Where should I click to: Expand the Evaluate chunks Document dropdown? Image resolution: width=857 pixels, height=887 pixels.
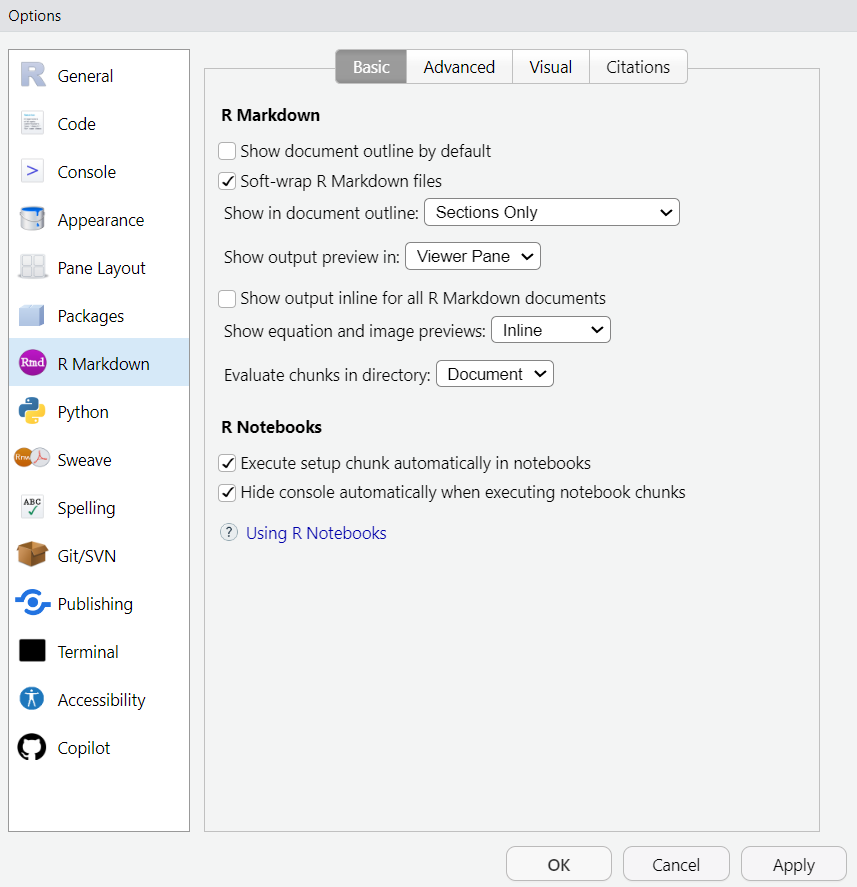click(494, 374)
